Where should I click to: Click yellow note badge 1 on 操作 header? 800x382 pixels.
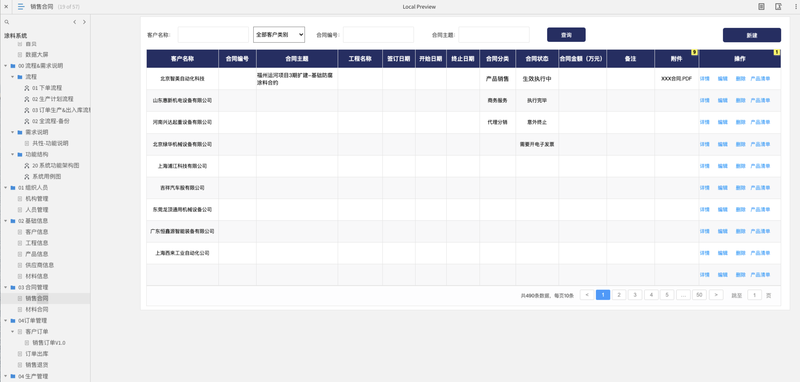[x=777, y=52]
